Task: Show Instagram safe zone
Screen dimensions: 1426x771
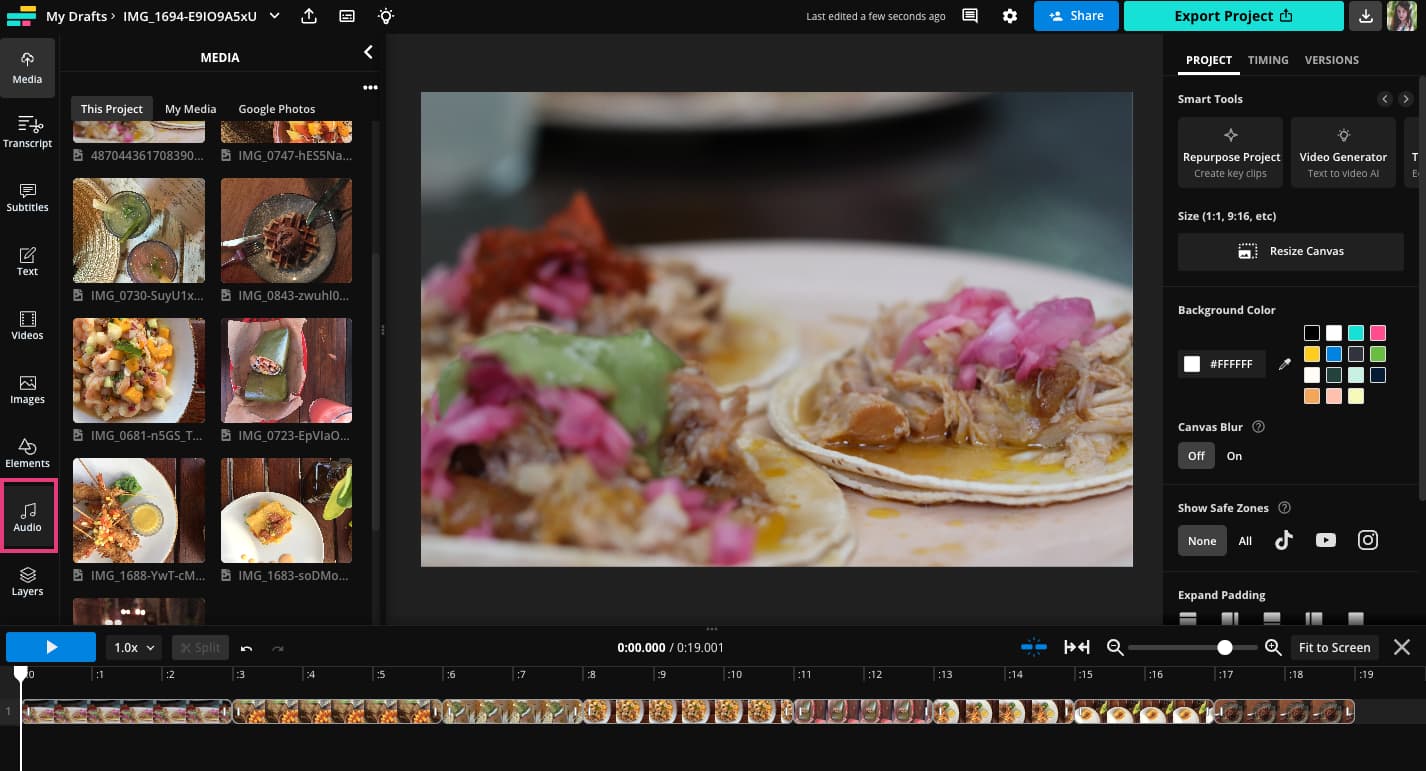Action: coord(1368,541)
